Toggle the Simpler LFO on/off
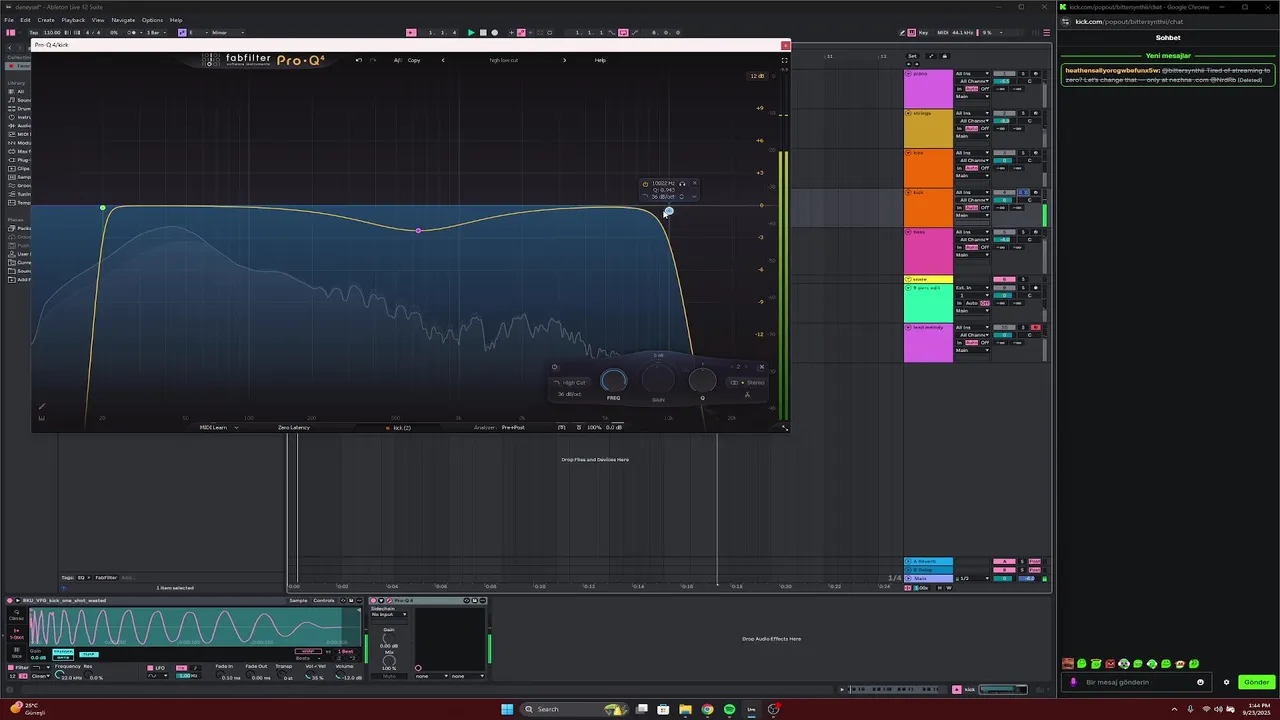1280x720 pixels. click(x=150, y=667)
